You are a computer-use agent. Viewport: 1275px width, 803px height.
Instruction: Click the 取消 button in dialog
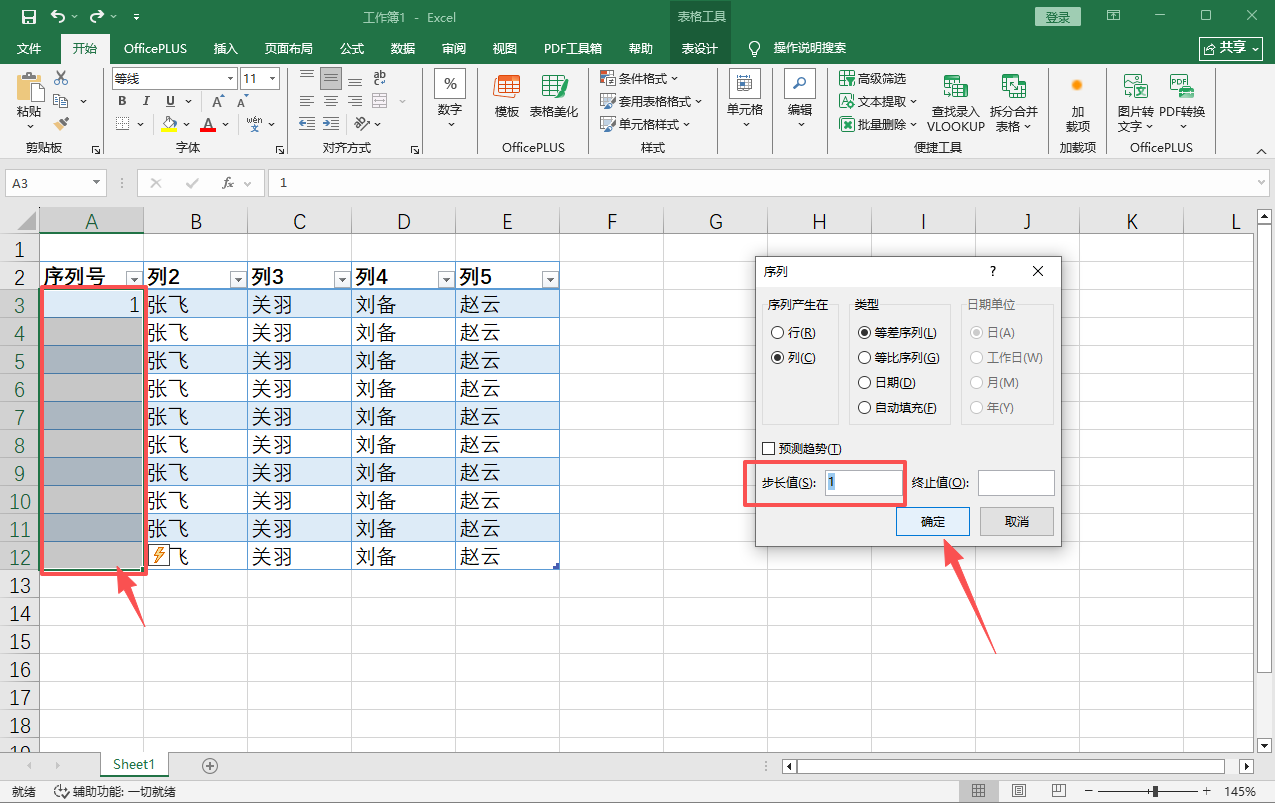(x=1016, y=521)
